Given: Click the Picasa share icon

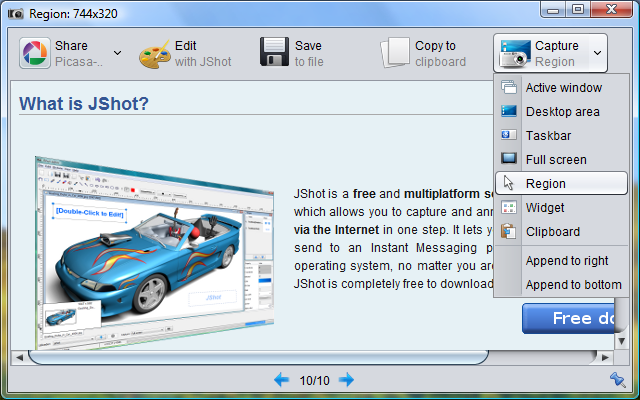Looking at the screenshot, I should [35, 53].
